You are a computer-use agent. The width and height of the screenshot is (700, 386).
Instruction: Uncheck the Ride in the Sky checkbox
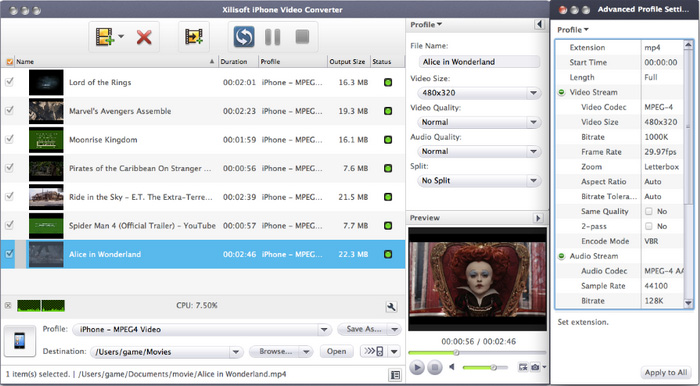point(9,196)
